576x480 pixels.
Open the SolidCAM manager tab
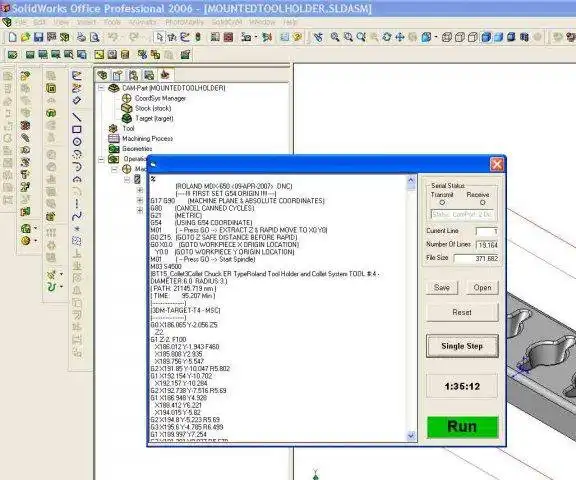pos(165,75)
